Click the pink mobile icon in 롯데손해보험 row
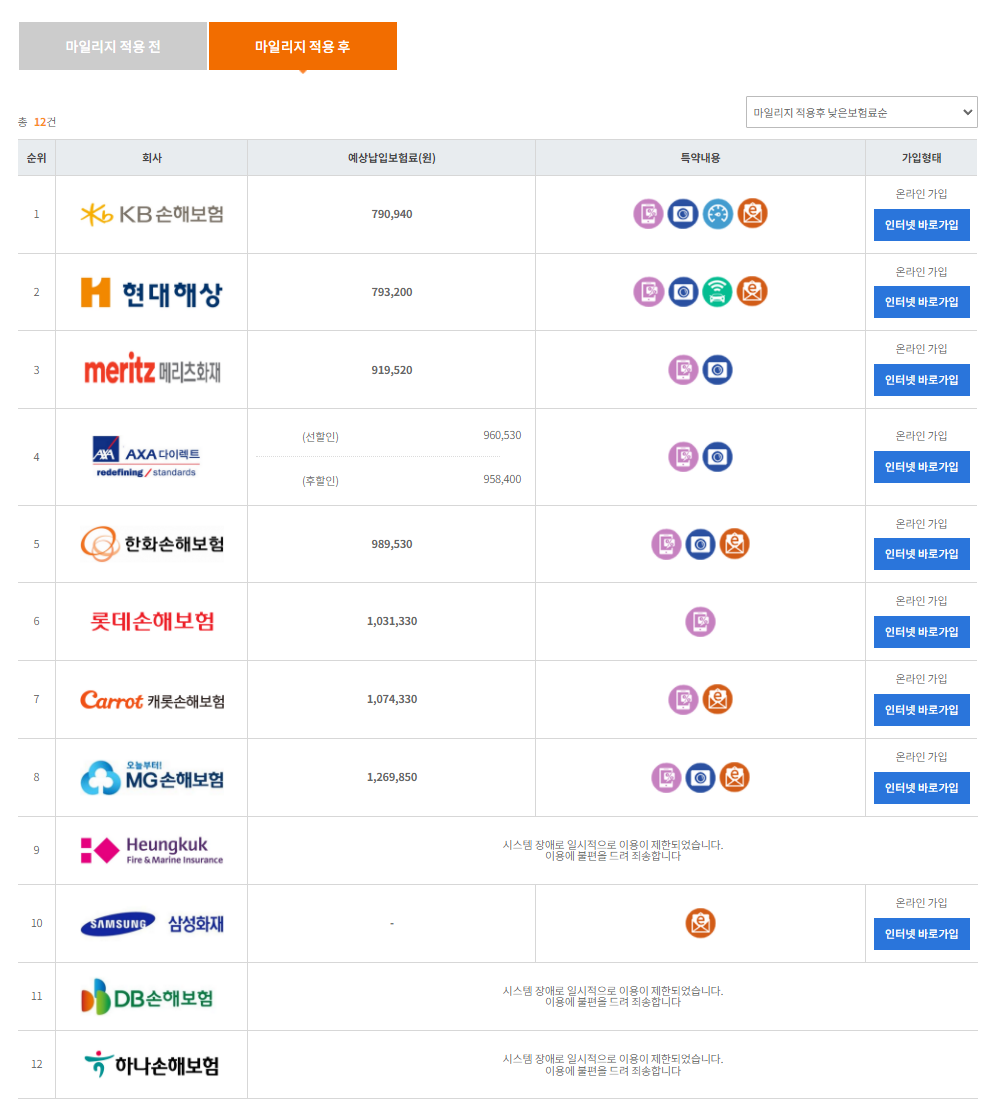This screenshot has height=1109, width=993. click(x=700, y=622)
